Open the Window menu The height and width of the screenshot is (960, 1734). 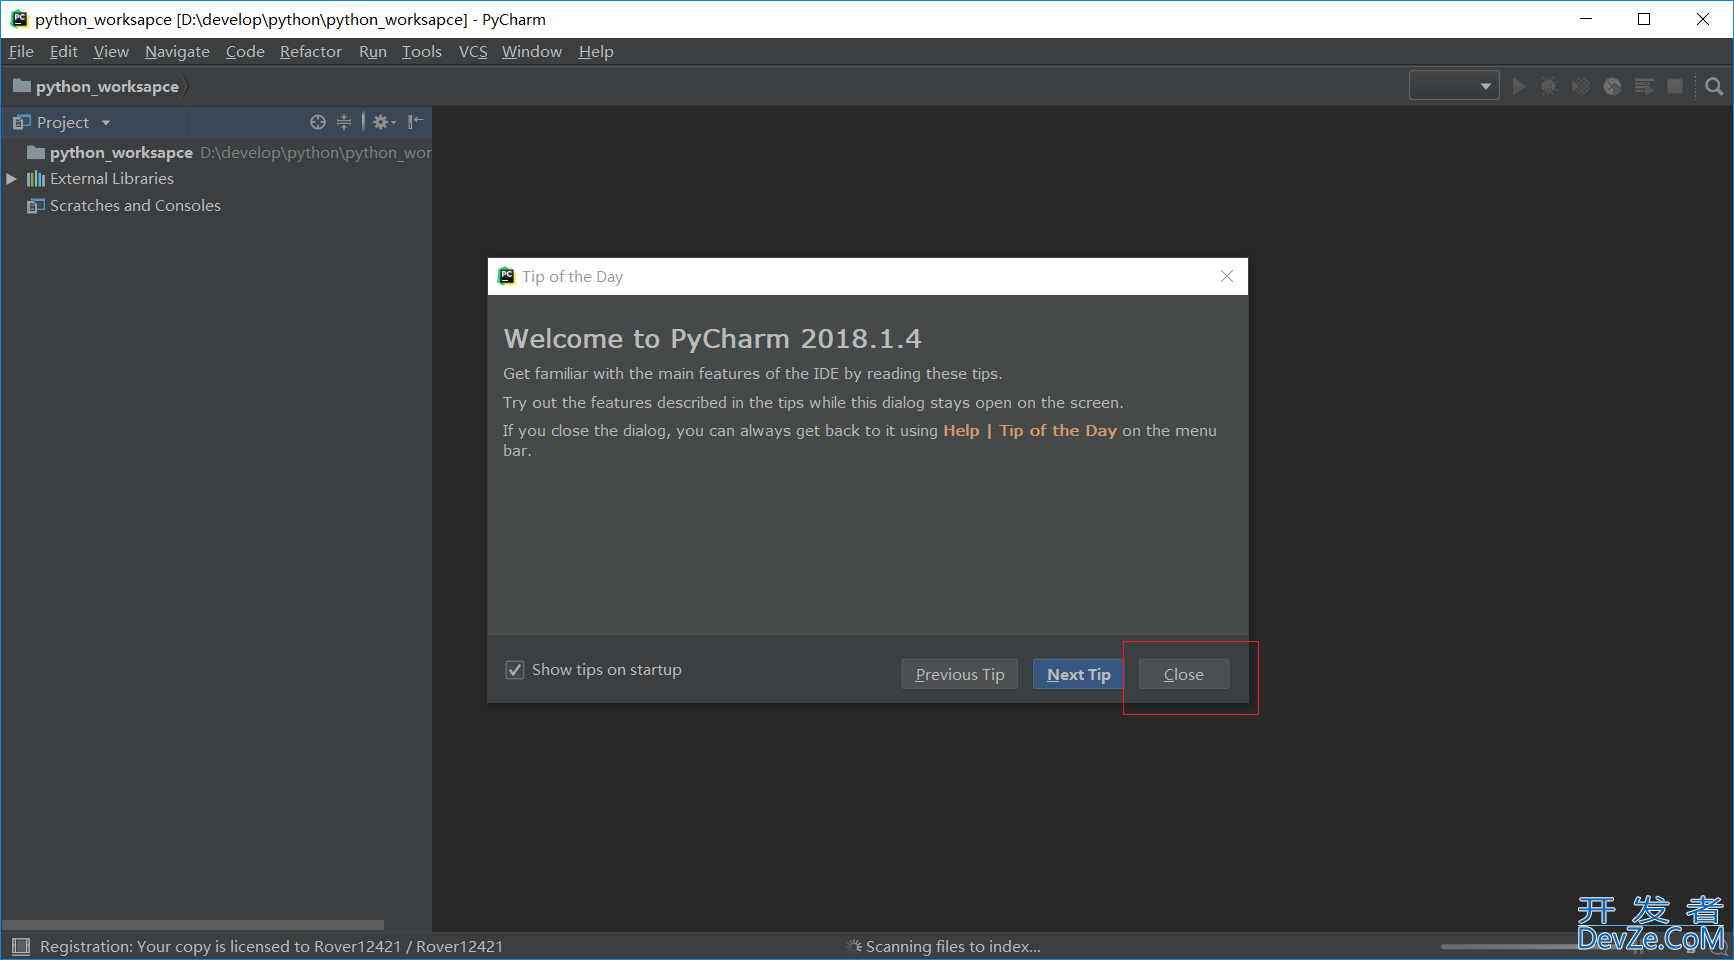(x=532, y=52)
